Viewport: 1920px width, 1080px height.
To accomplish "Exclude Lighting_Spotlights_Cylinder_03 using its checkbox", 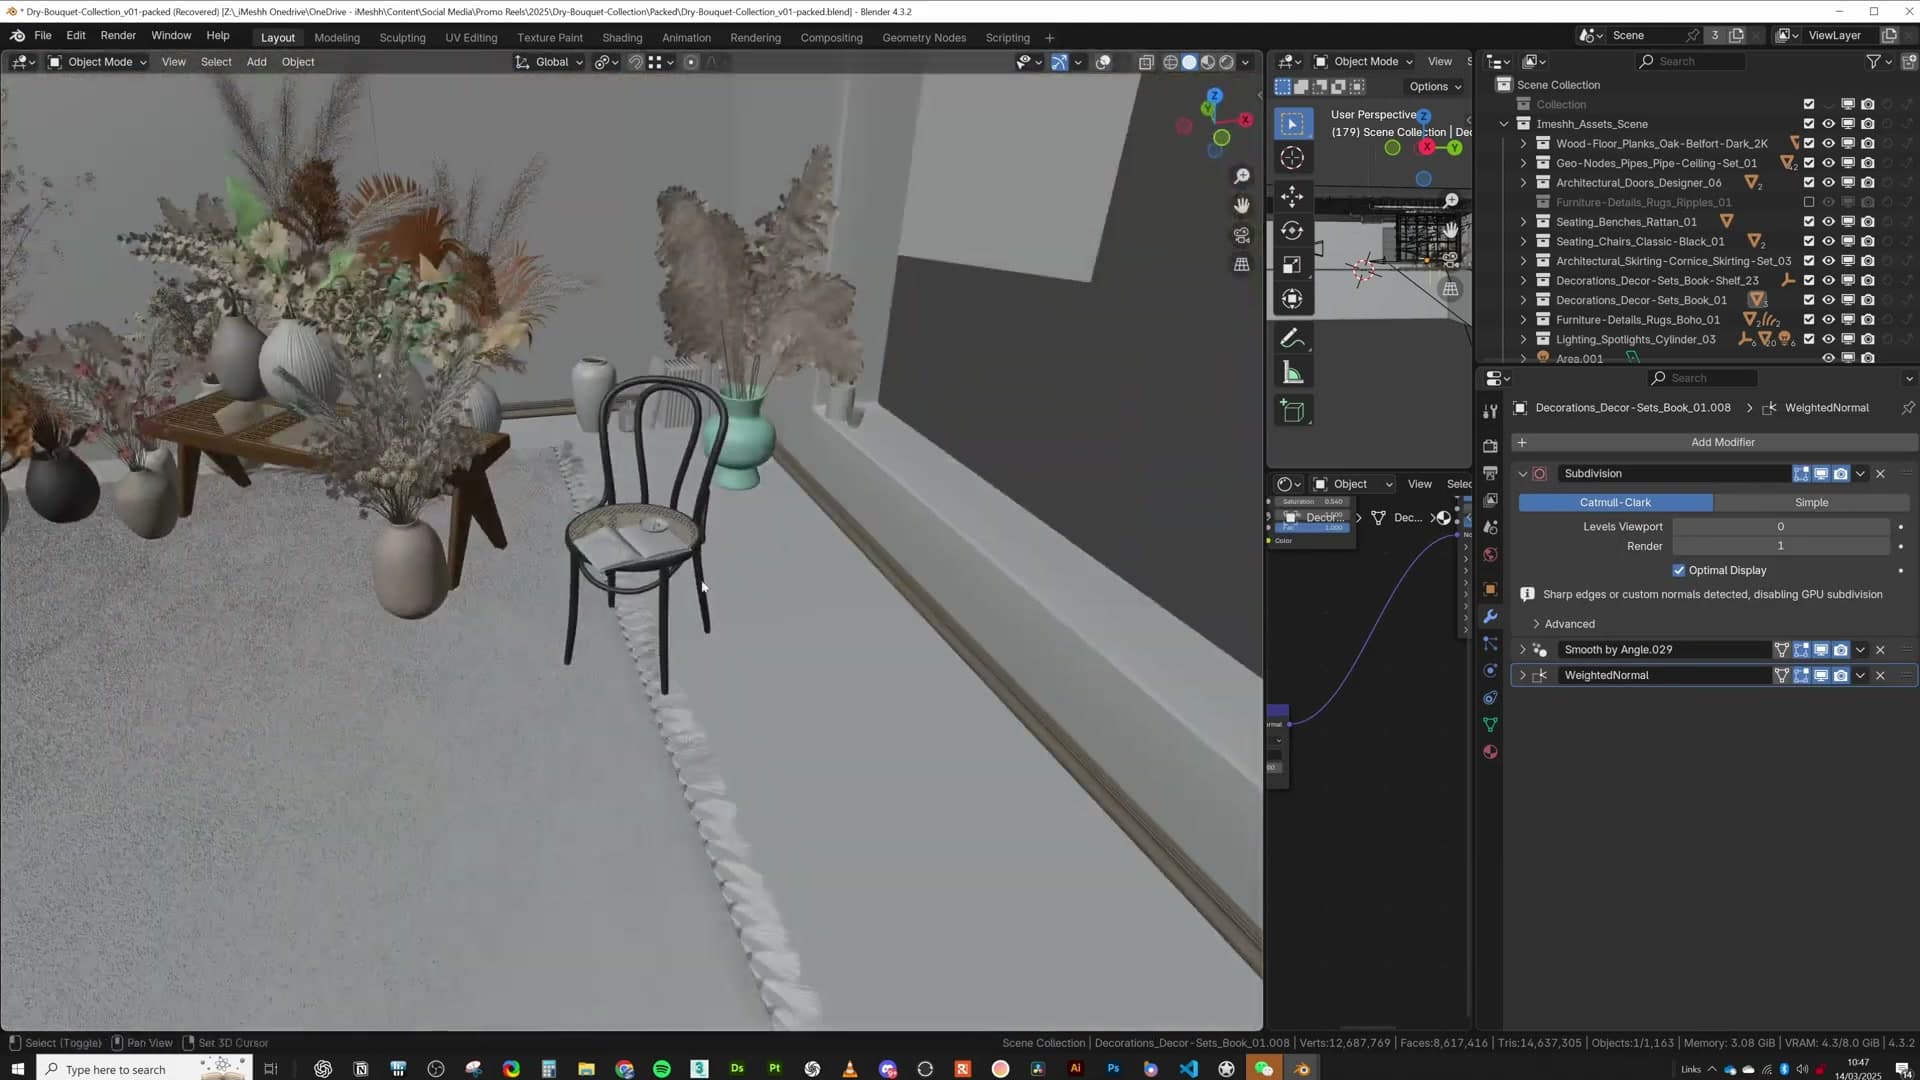I will [1809, 340].
